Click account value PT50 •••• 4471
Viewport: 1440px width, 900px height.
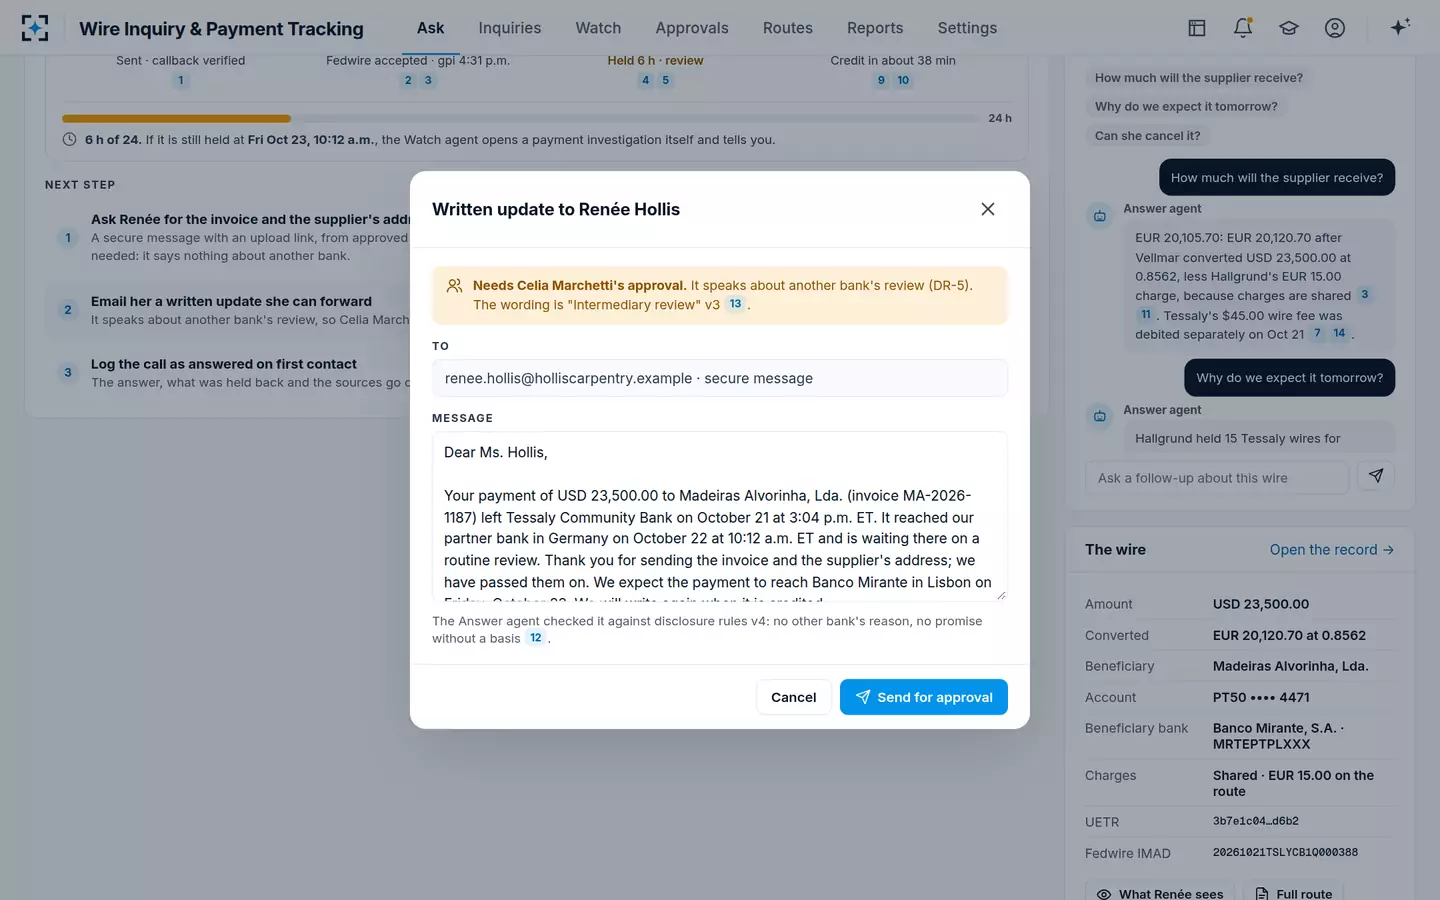pyautogui.click(x=1261, y=697)
